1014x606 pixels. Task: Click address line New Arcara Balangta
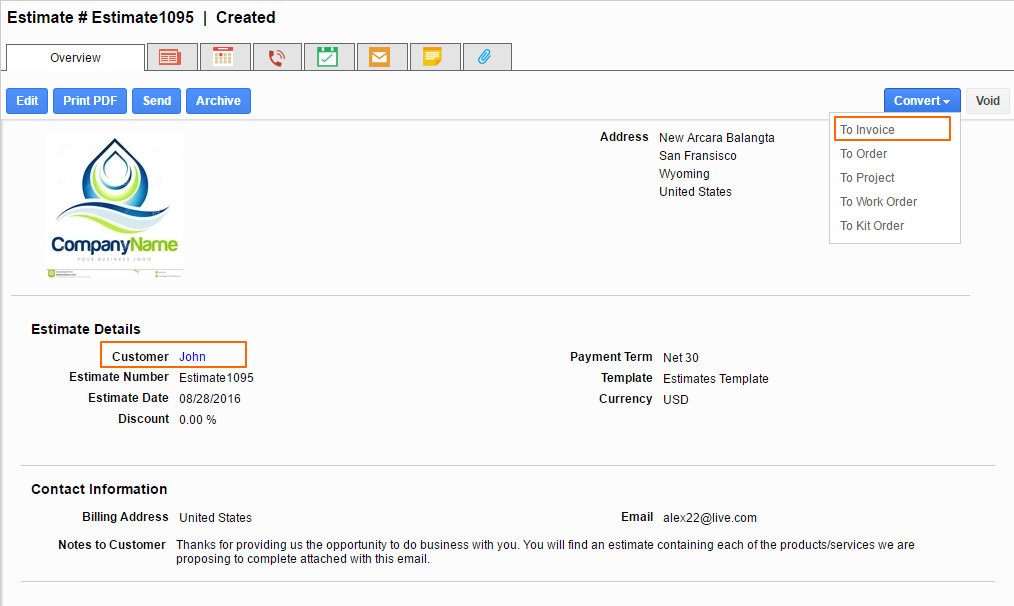(717, 138)
